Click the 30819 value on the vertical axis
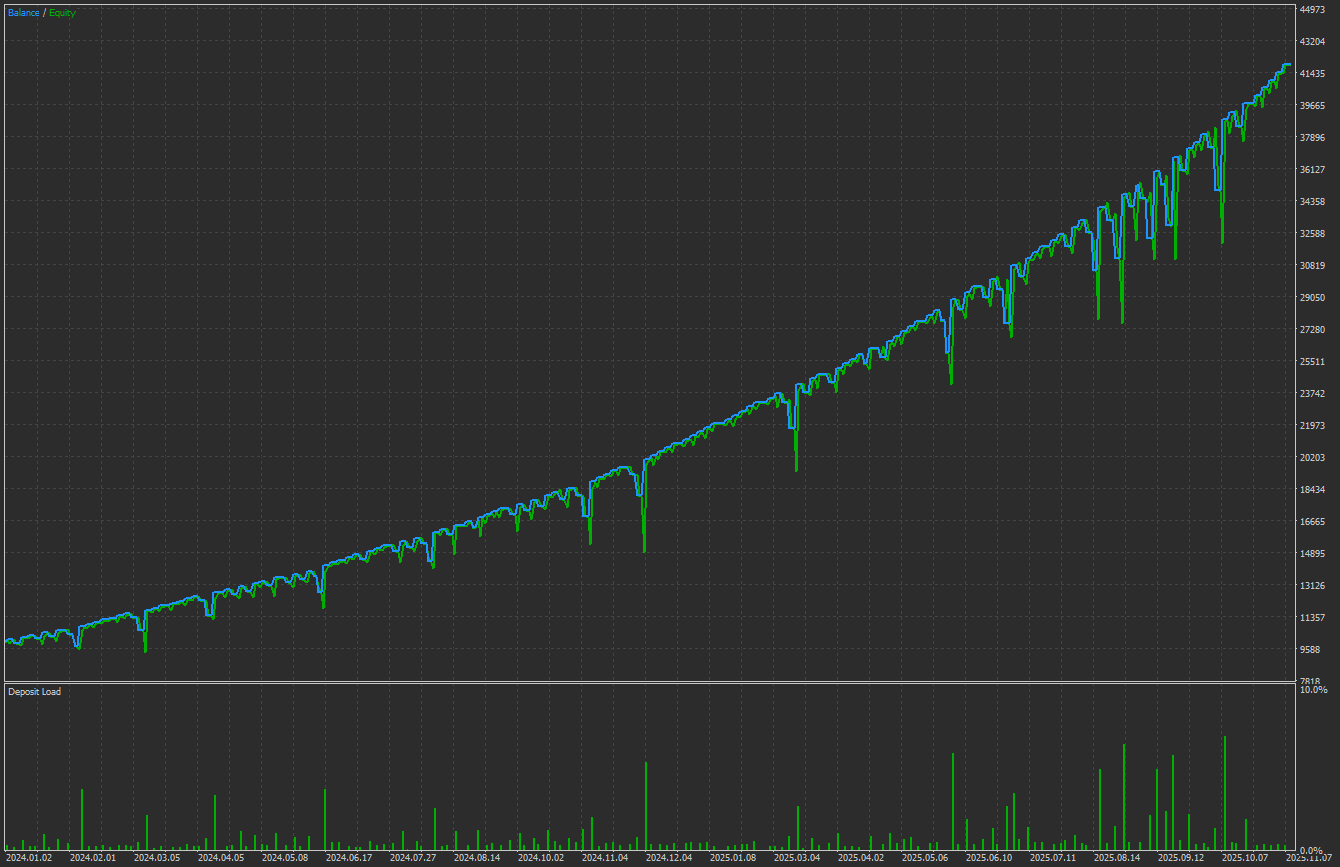 coord(1311,266)
